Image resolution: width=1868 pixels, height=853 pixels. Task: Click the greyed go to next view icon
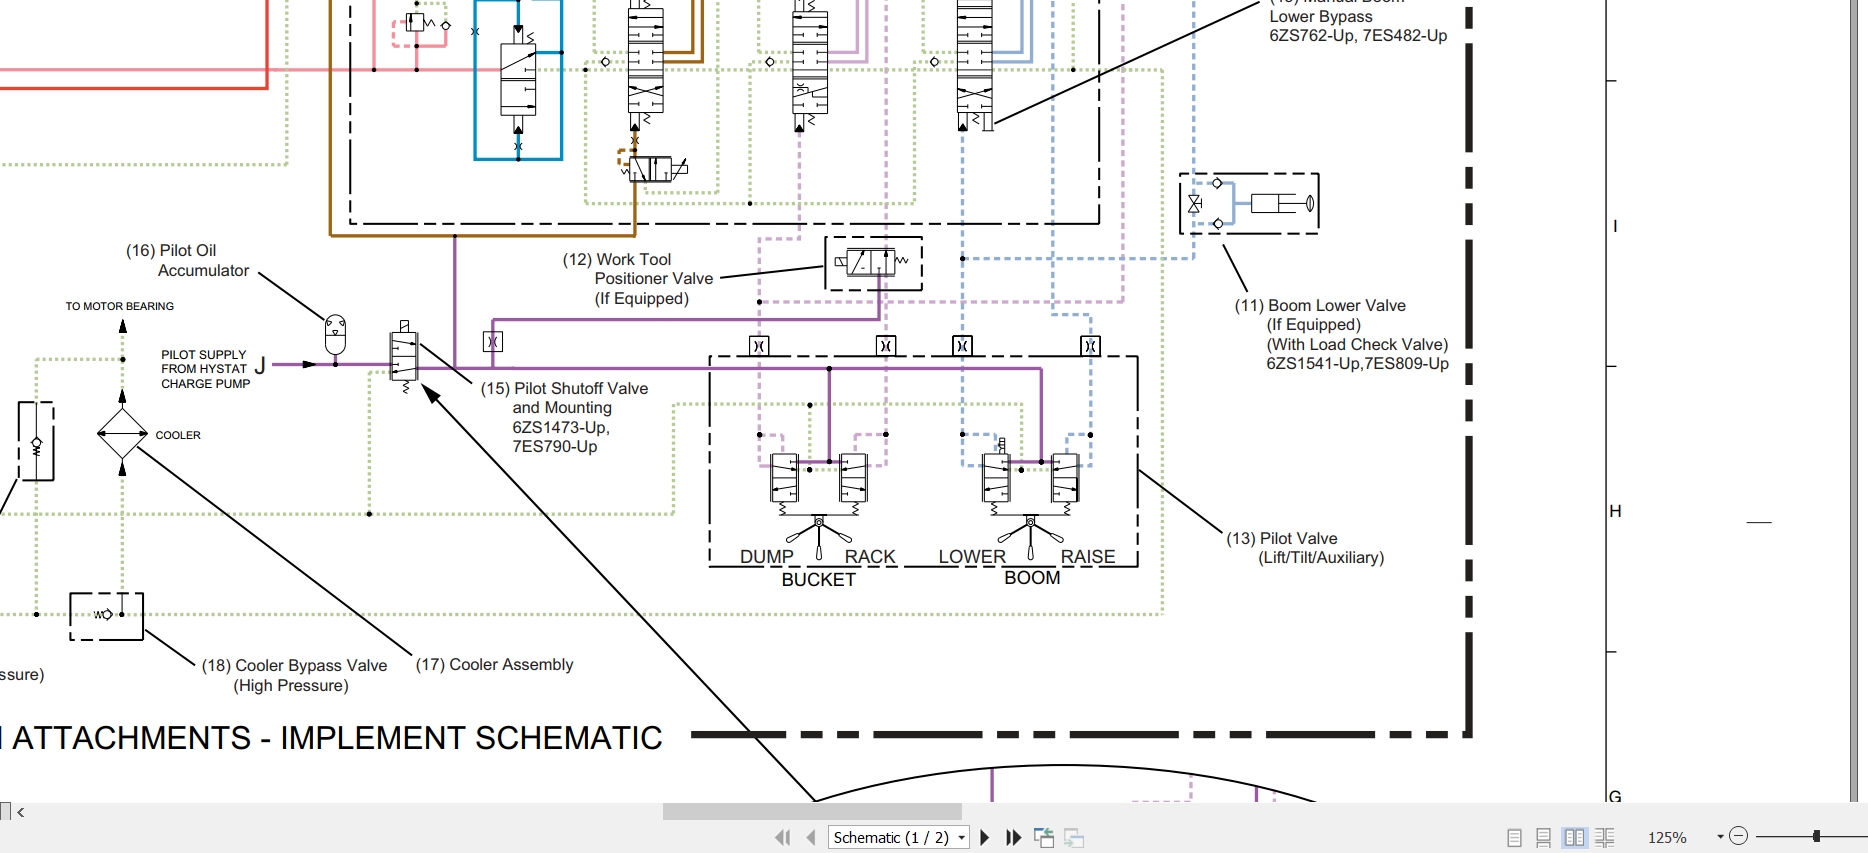(x=1075, y=837)
